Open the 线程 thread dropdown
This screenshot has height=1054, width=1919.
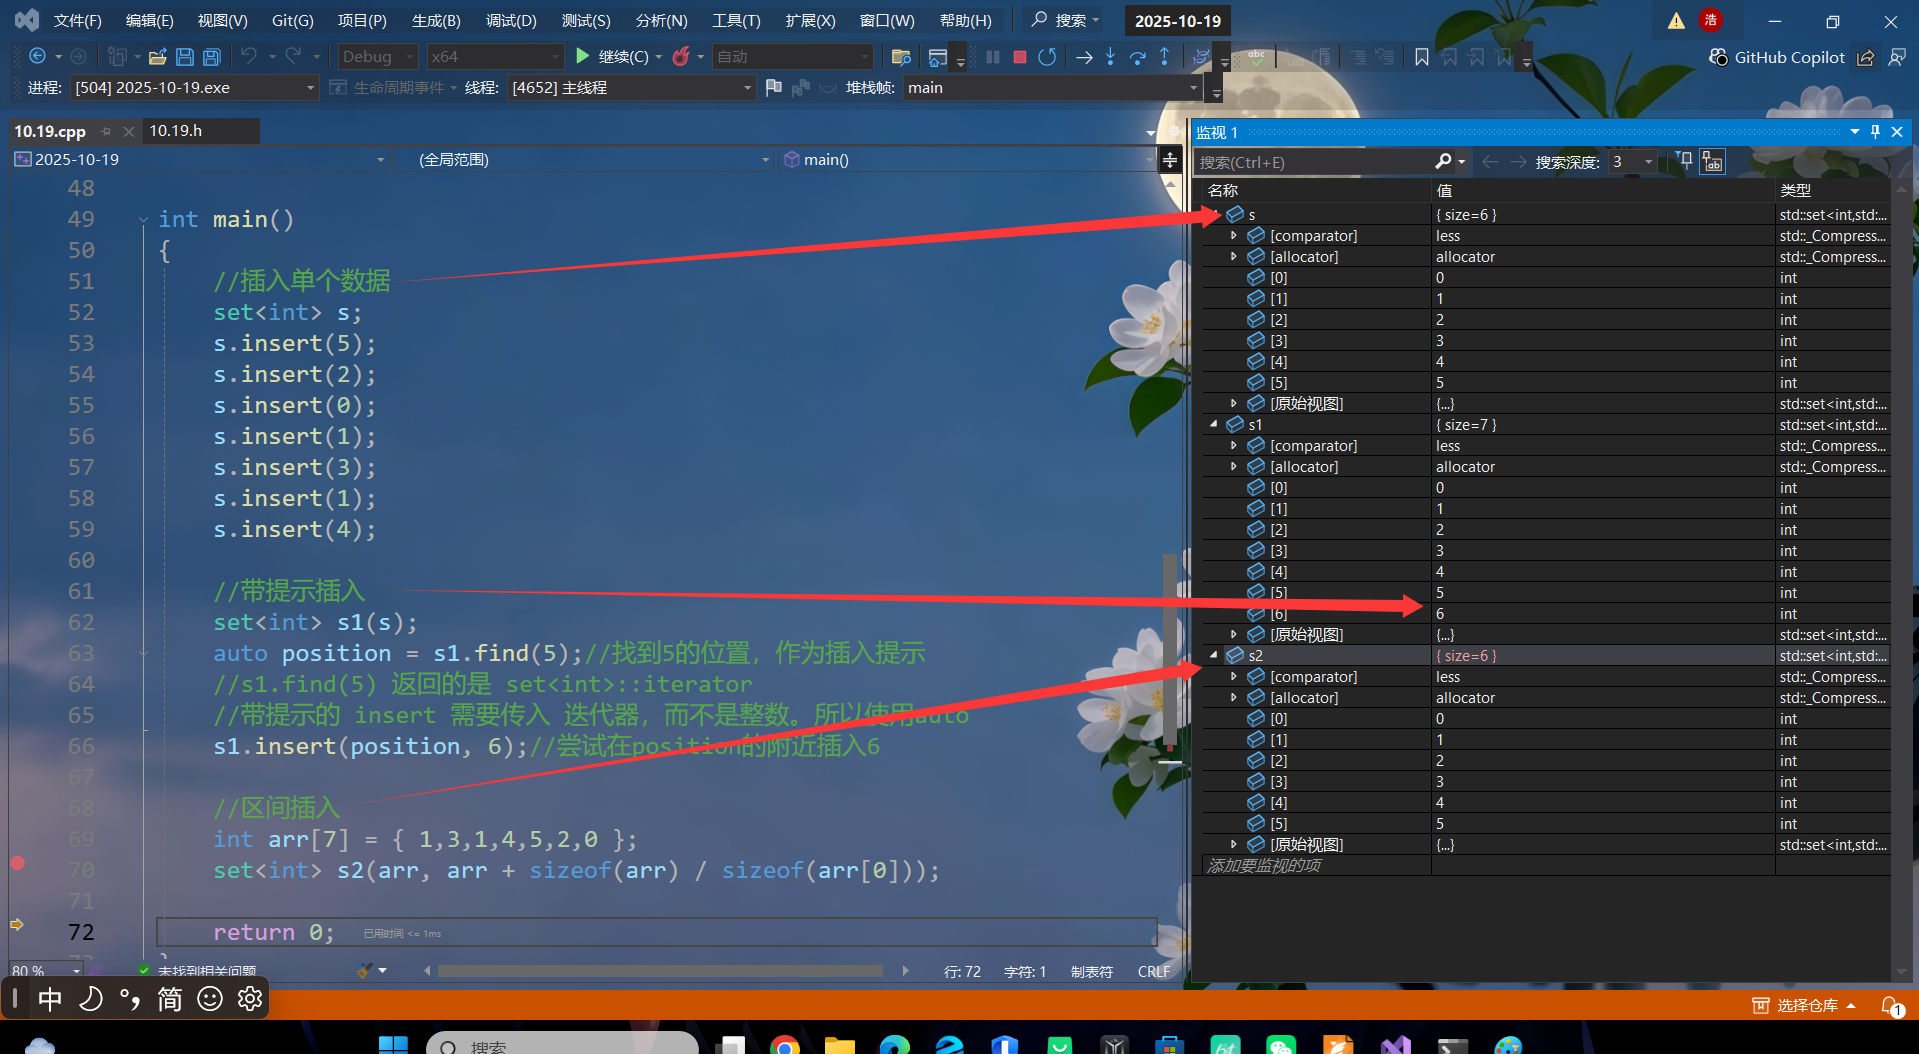(x=631, y=88)
